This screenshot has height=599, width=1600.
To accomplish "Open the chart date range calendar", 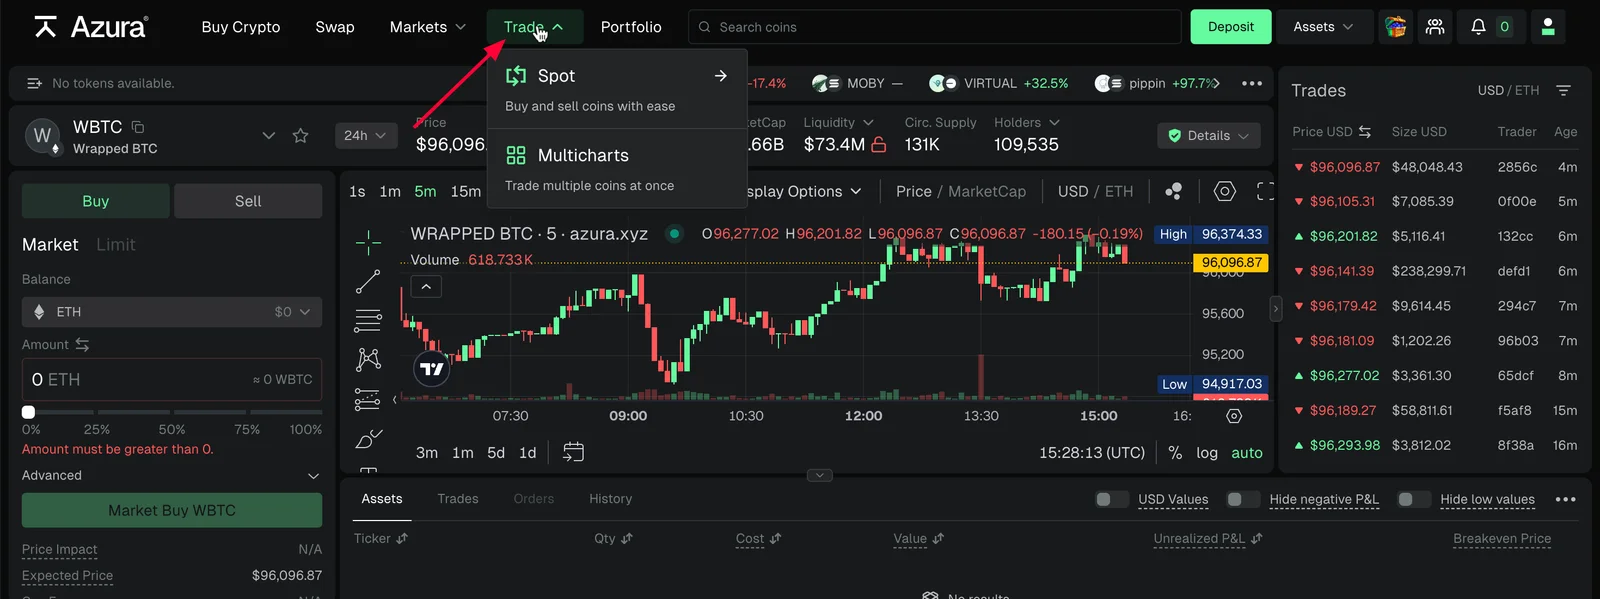I will pos(573,452).
